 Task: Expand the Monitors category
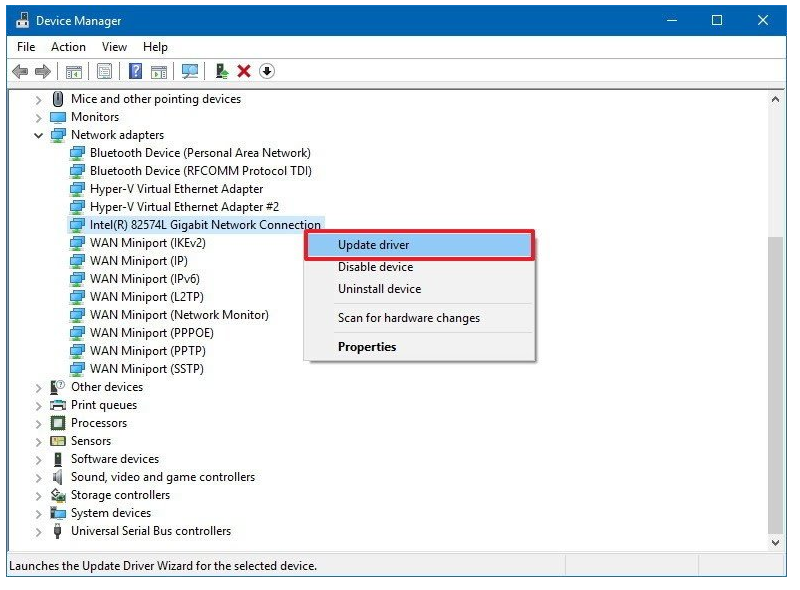[x=39, y=118]
